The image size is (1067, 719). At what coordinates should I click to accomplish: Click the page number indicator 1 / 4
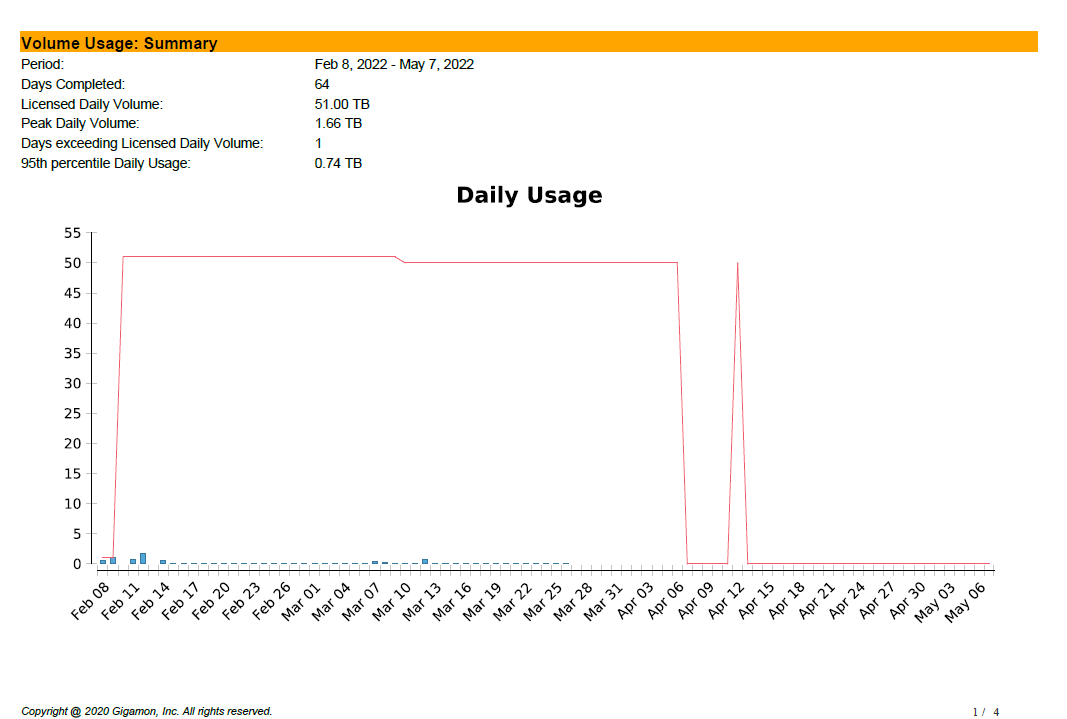coord(985,712)
